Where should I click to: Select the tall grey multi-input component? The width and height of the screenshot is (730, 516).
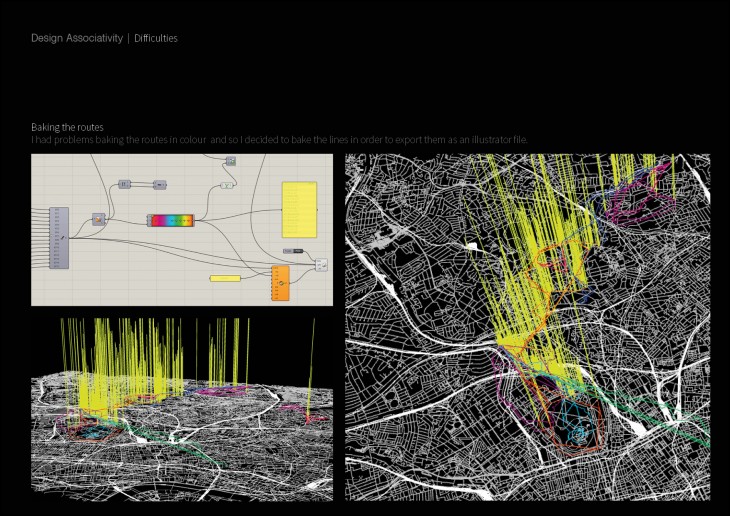pos(58,237)
